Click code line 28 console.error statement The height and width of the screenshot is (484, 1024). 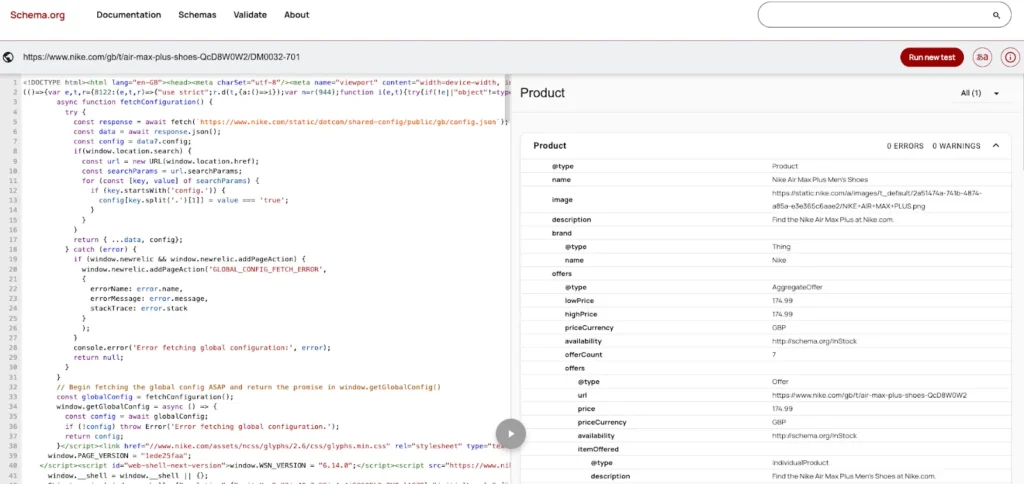click(202, 347)
